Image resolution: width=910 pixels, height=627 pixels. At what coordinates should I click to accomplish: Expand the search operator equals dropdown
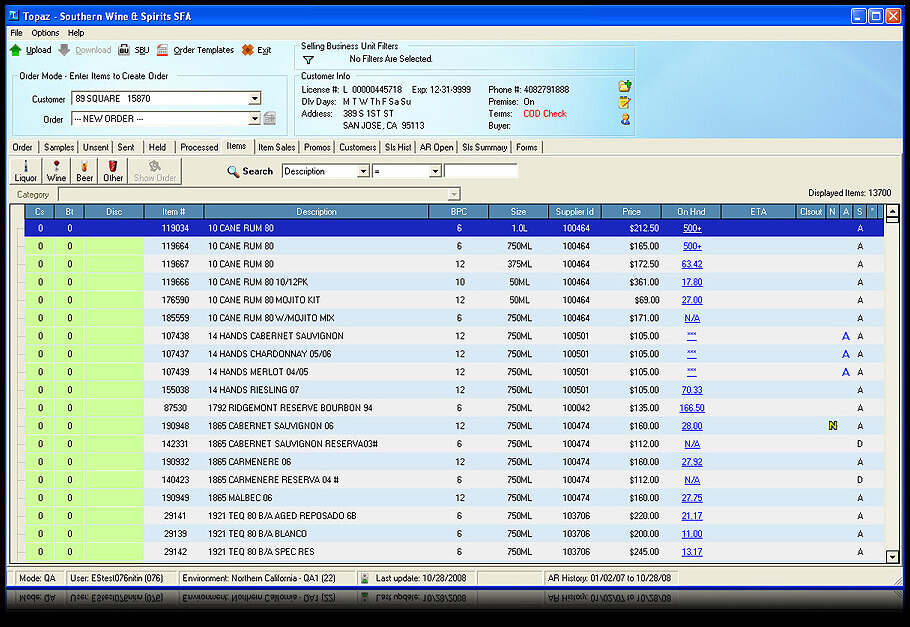click(x=435, y=171)
